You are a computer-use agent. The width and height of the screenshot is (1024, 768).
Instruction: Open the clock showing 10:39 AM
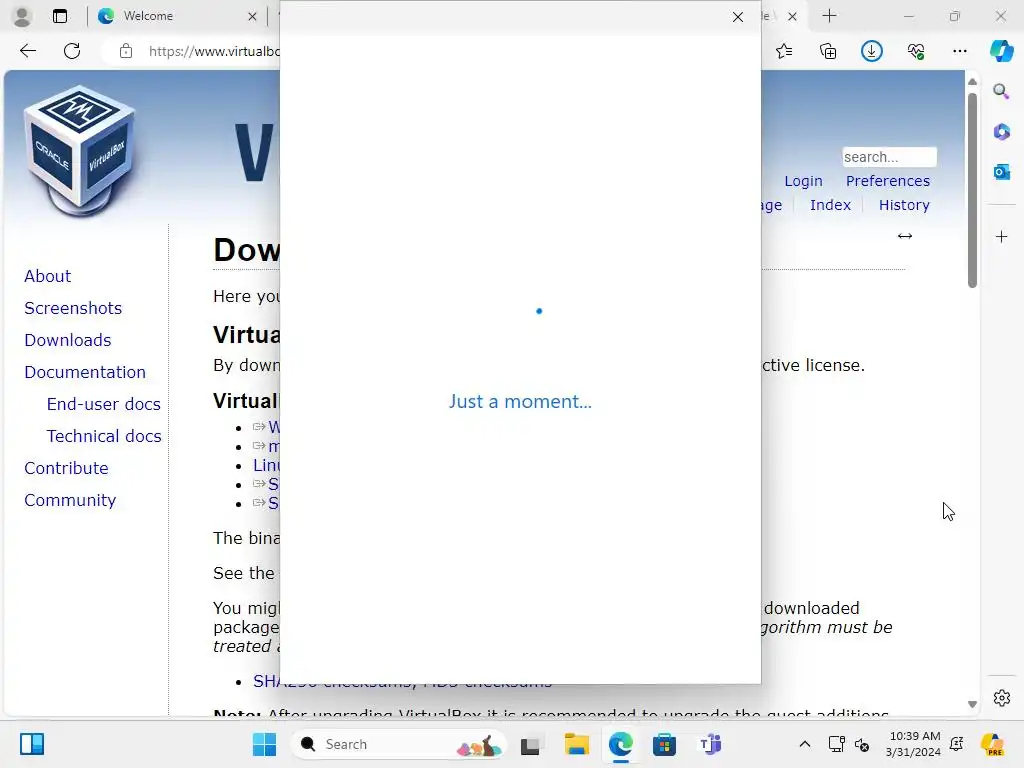914,744
